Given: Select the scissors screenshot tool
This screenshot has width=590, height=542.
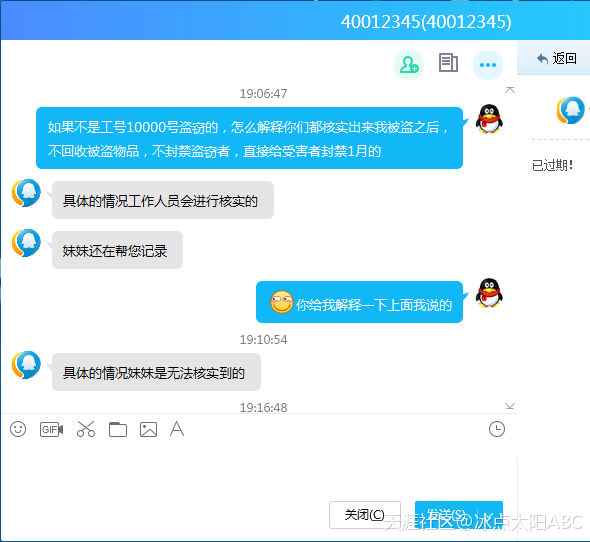Looking at the screenshot, I should pyautogui.click(x=86, y=429).
